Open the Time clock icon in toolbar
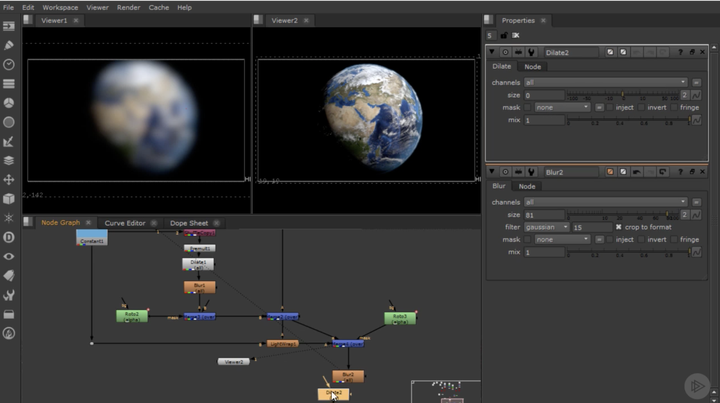This screenshot has width=720, height=403. pos(9,64)
